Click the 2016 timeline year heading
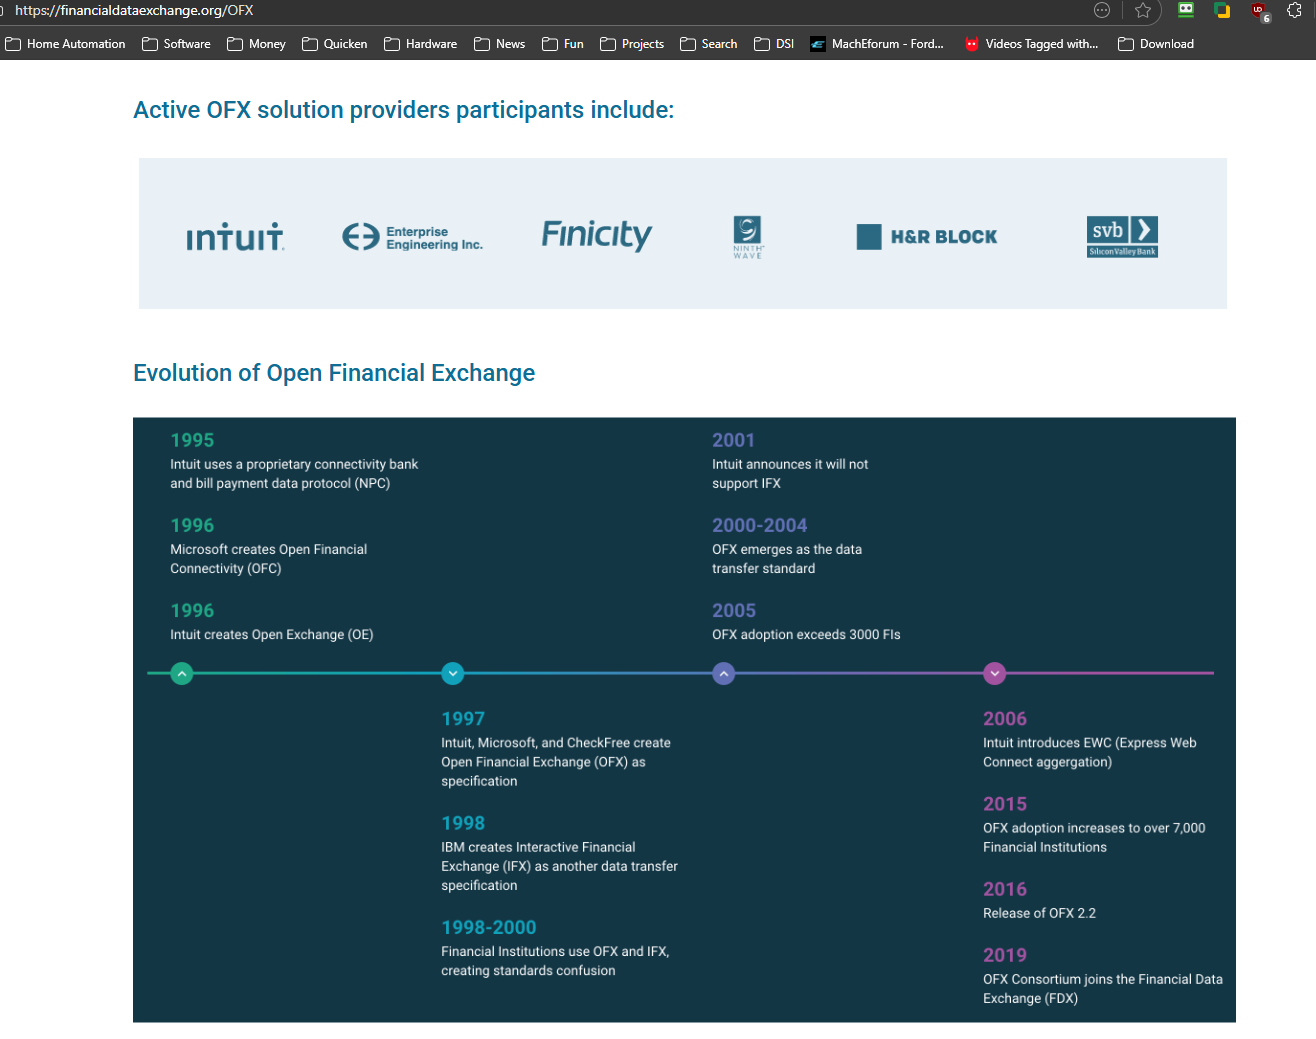 [x=1005, y=890]
